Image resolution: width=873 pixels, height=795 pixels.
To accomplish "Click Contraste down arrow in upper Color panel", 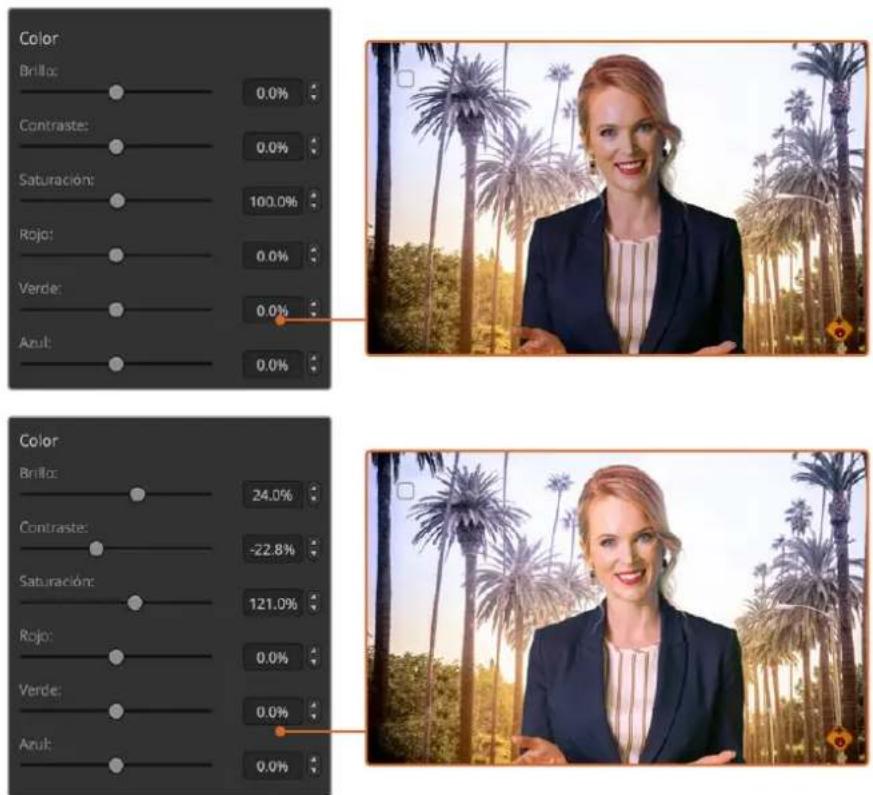I will (x=315, y=153).
